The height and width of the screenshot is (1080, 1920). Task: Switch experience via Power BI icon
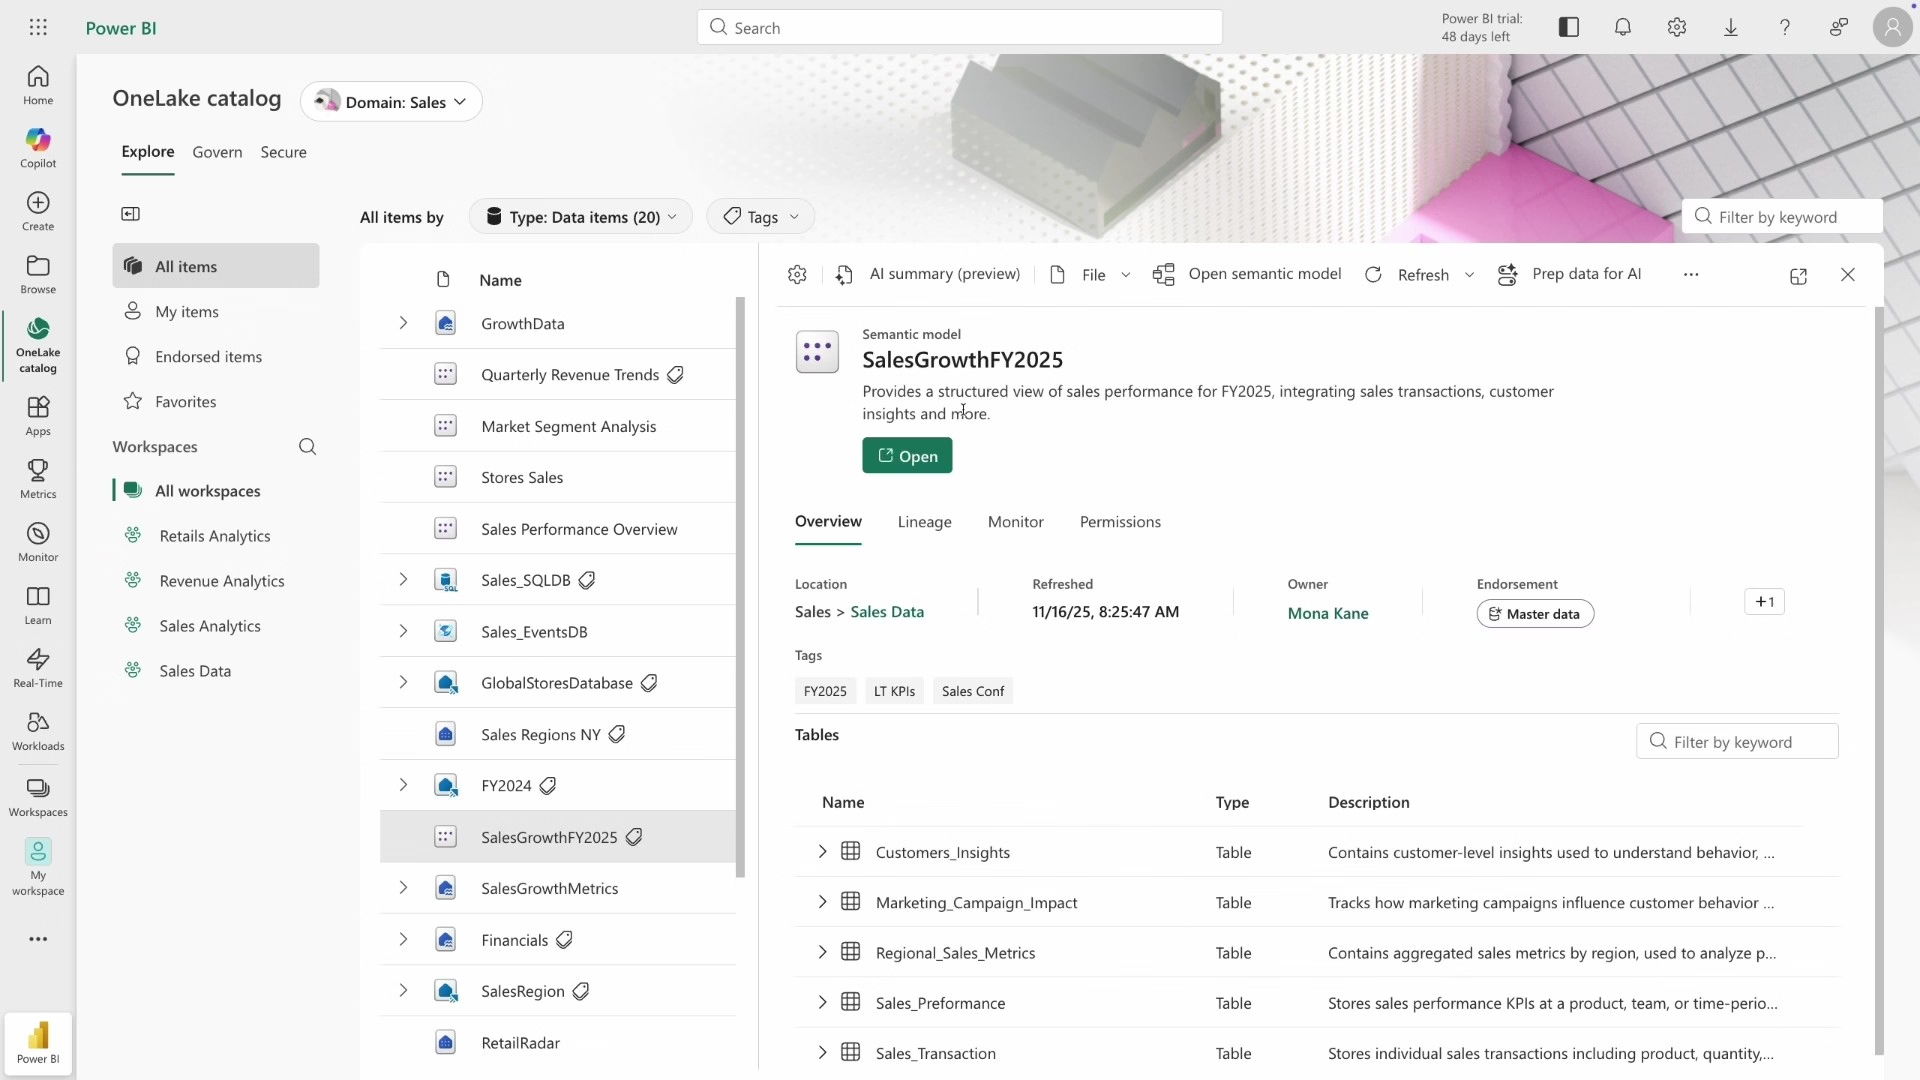[38, 1043]
